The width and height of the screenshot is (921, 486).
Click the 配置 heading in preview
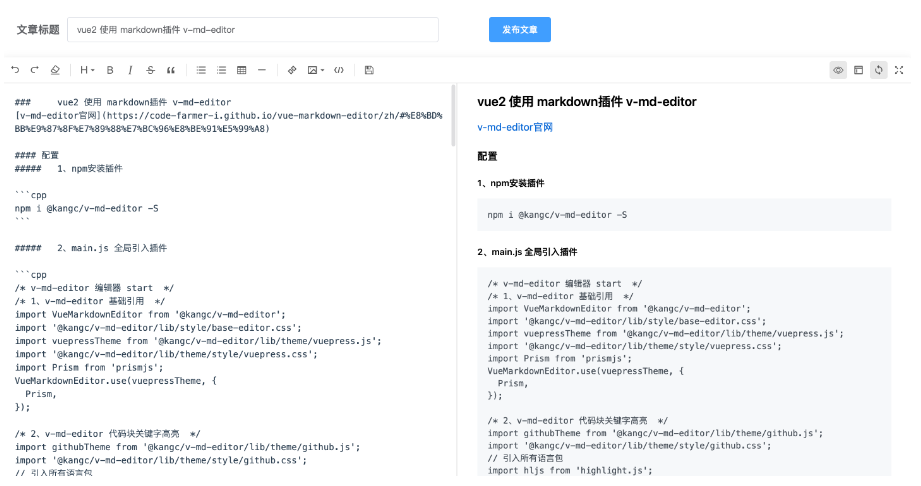pyautogui.click(x=488, y=156)
